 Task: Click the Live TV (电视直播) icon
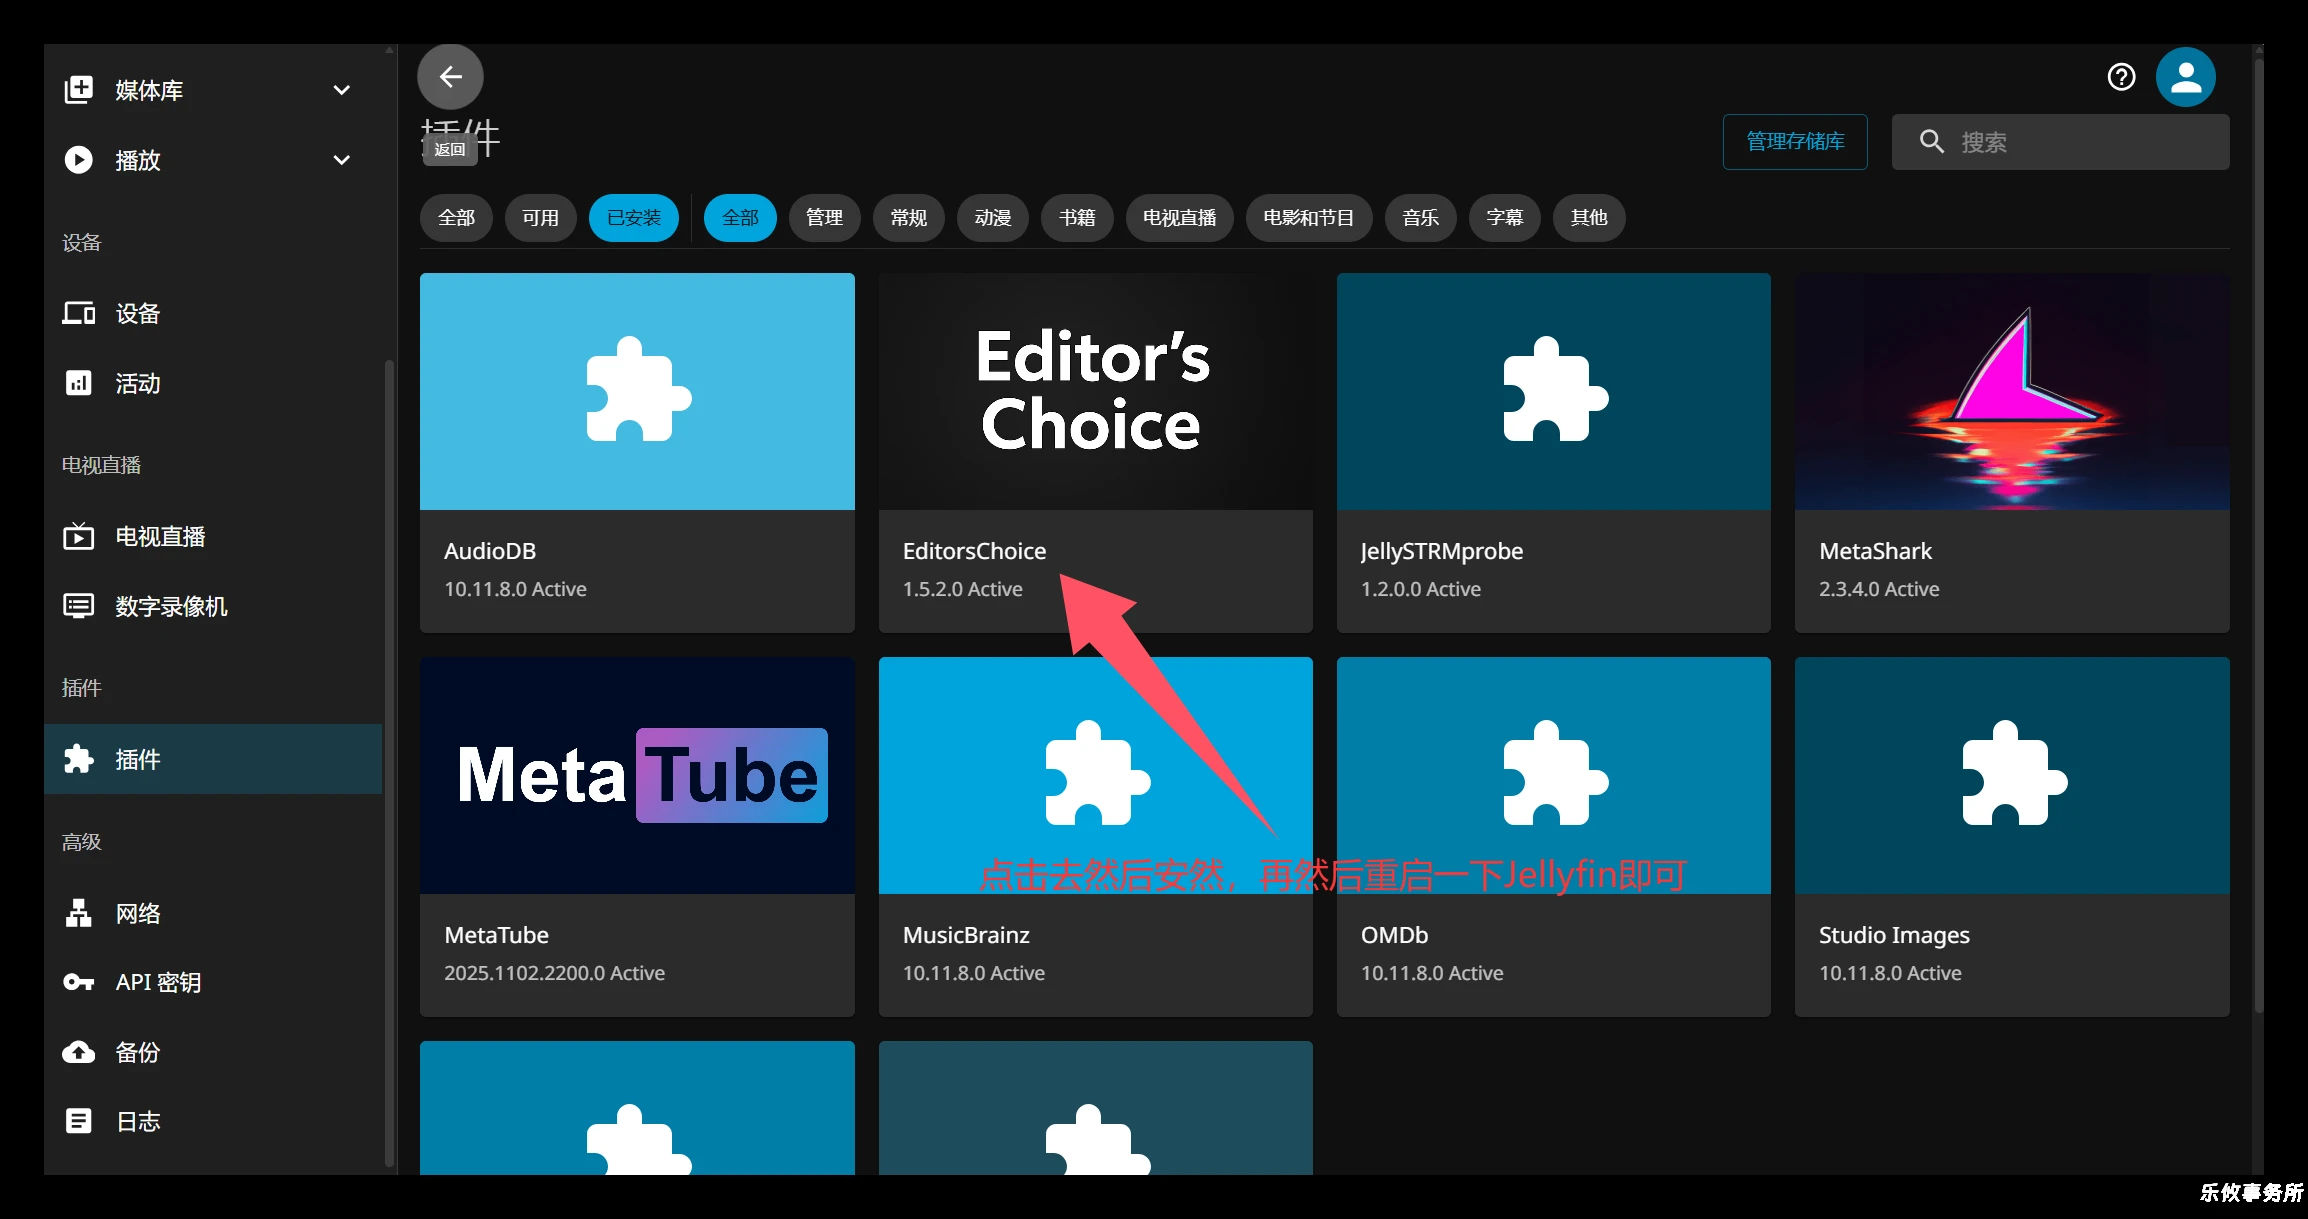(x=79, y=536)
